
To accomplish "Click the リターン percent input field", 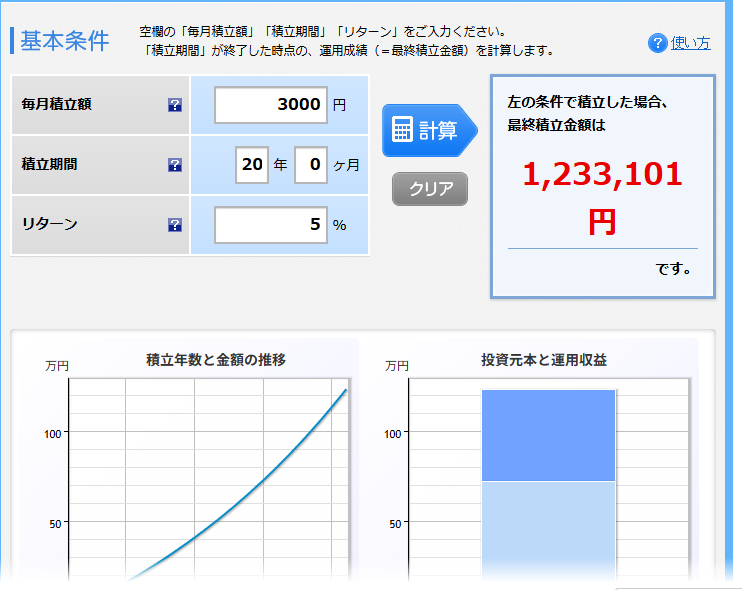I will click(x=271, y=225).
